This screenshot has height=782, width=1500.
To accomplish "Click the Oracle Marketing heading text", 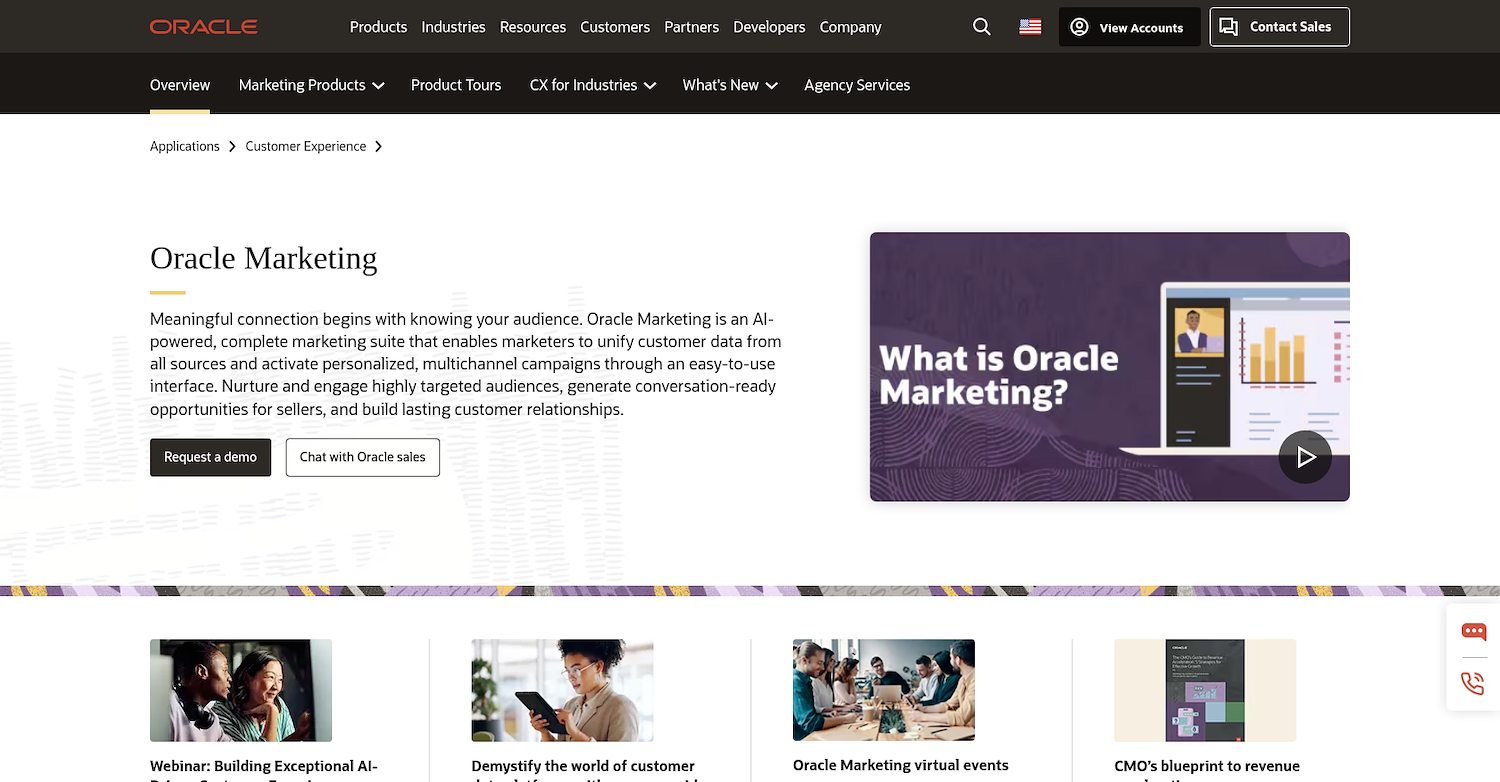I will click(264, 258).
